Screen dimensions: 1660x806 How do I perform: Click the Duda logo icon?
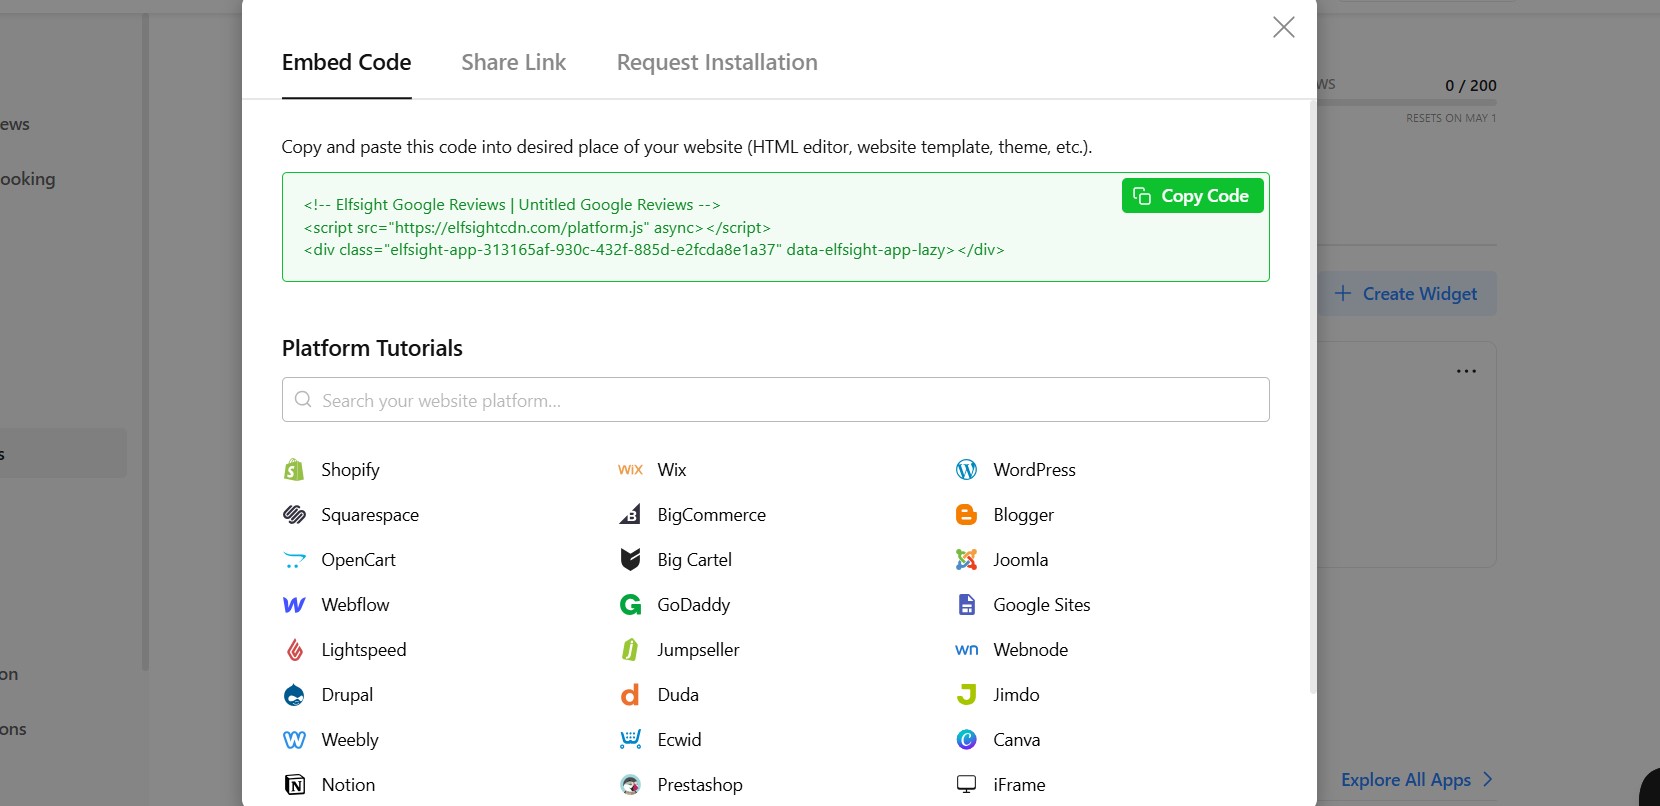coord(630,695)
